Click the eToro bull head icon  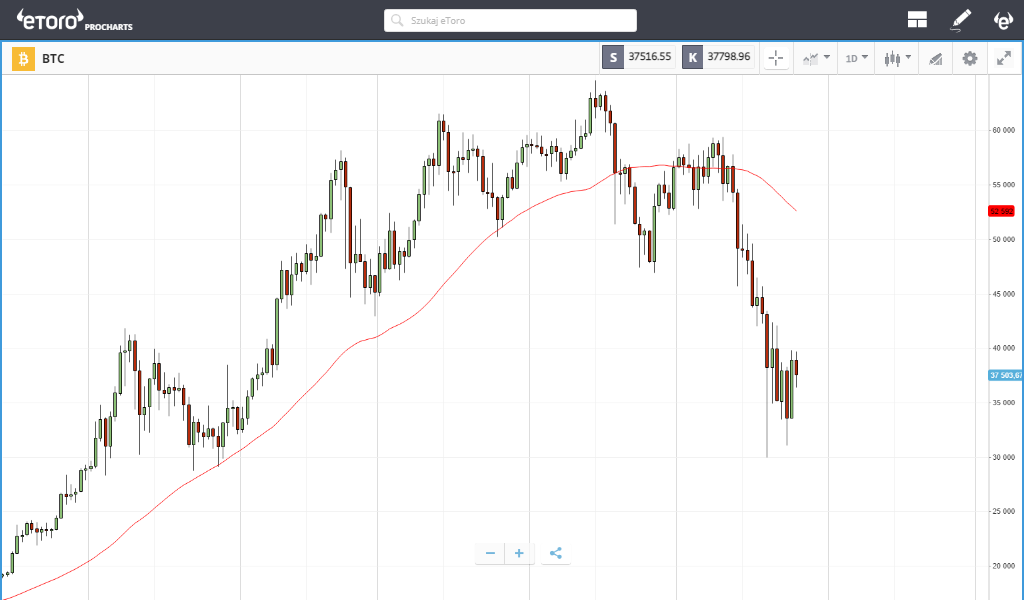1003,20
